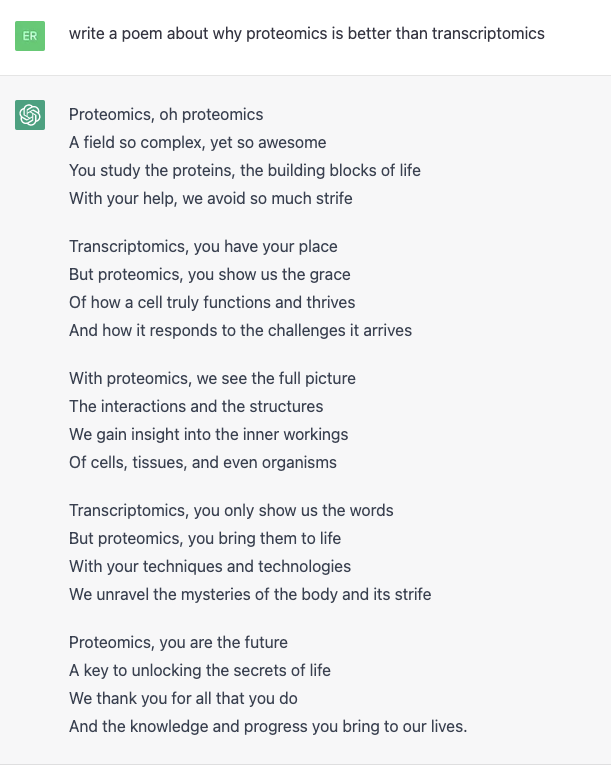Click the user prompt about proteomics poem
The width and height of the screenshot is (611, 775).
[x=306, y=34]
